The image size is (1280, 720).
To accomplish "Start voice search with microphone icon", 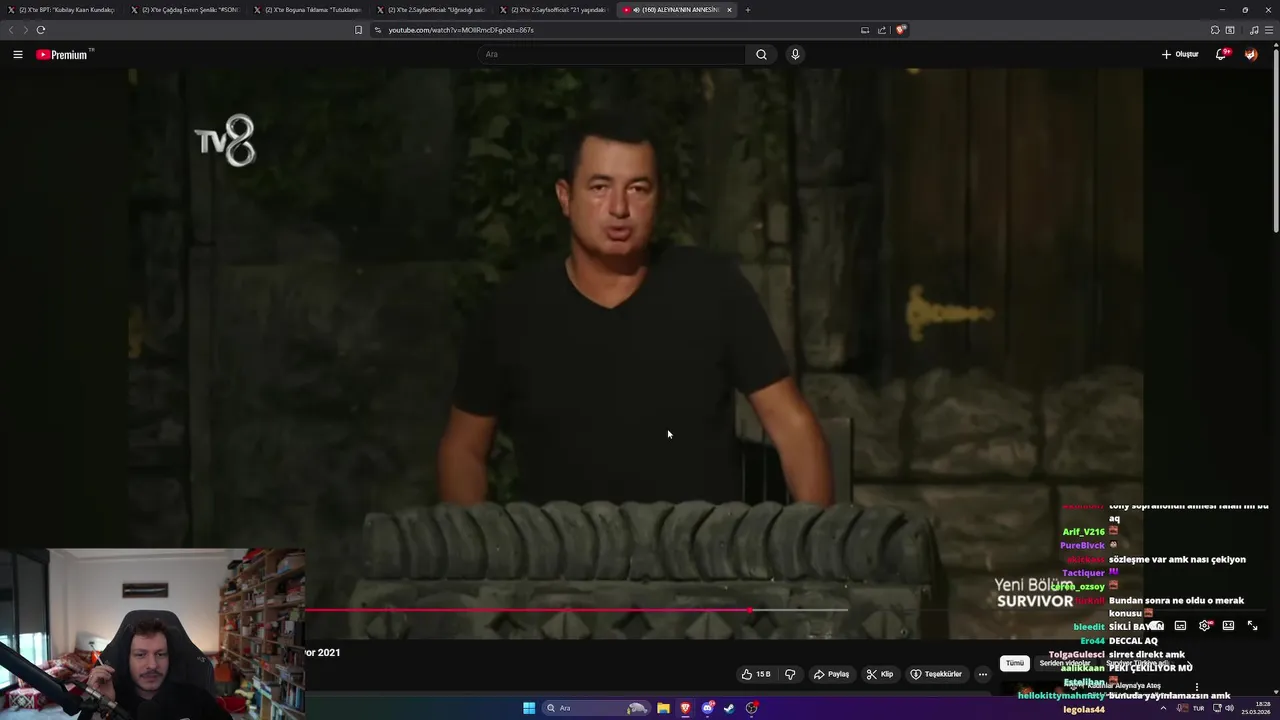I will 795,54.
